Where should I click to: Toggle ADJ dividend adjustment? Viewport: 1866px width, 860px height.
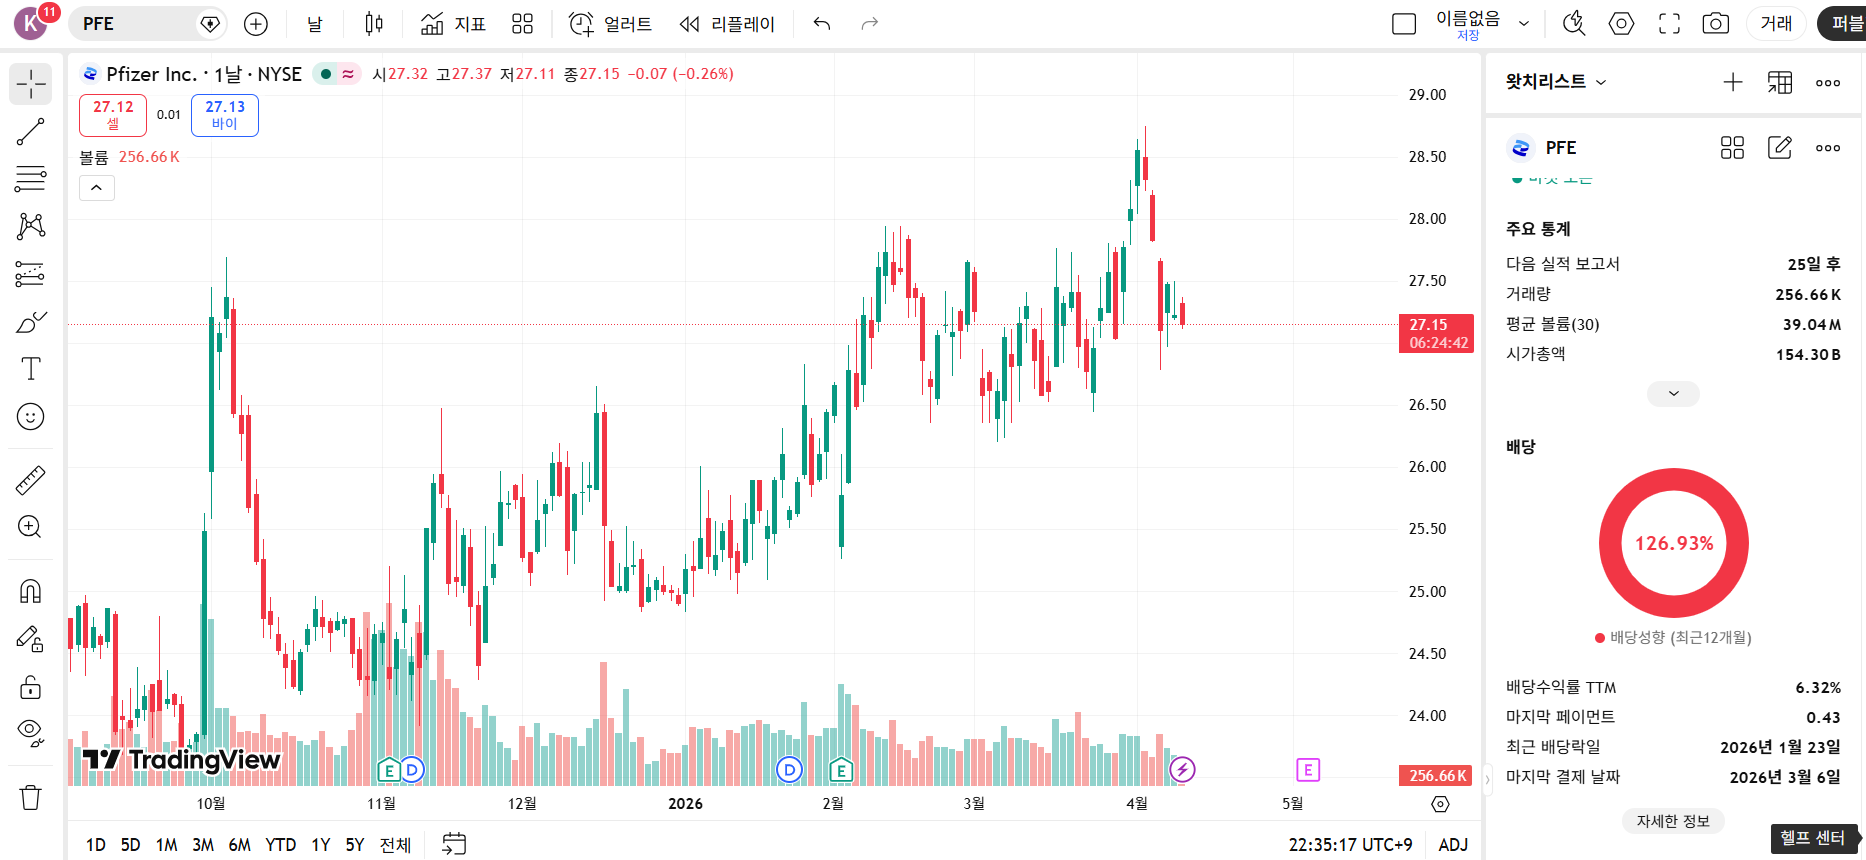coord(1453,845)
